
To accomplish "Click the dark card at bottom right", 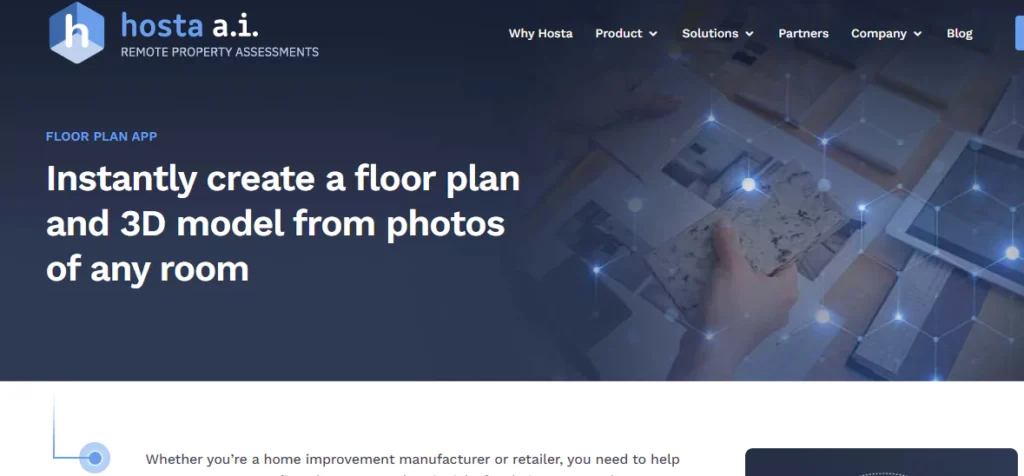I will (881, 462).
